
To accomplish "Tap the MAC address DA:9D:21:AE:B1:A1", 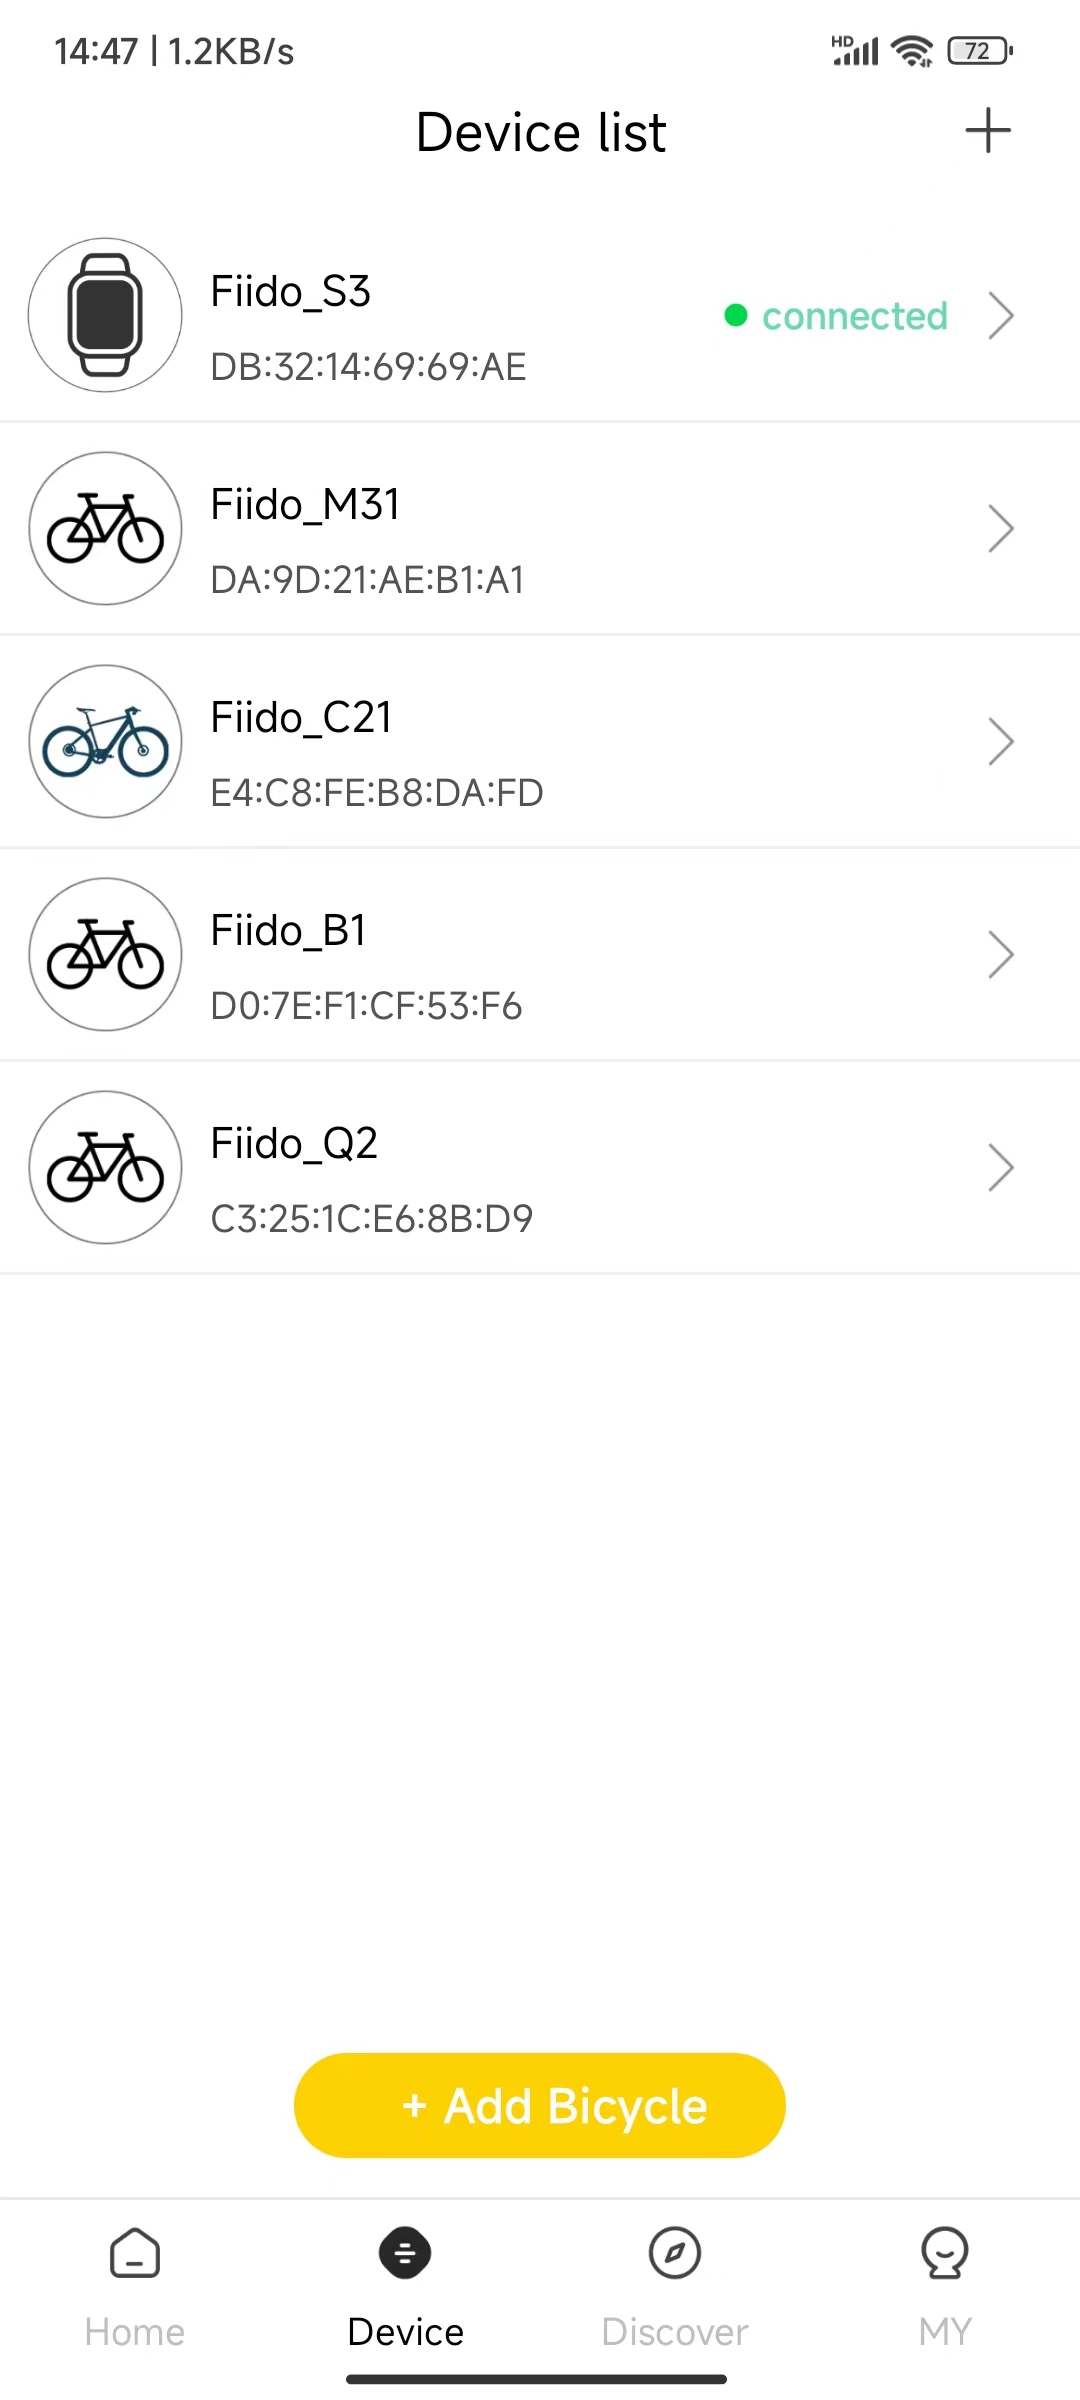I will click(368, 580).
